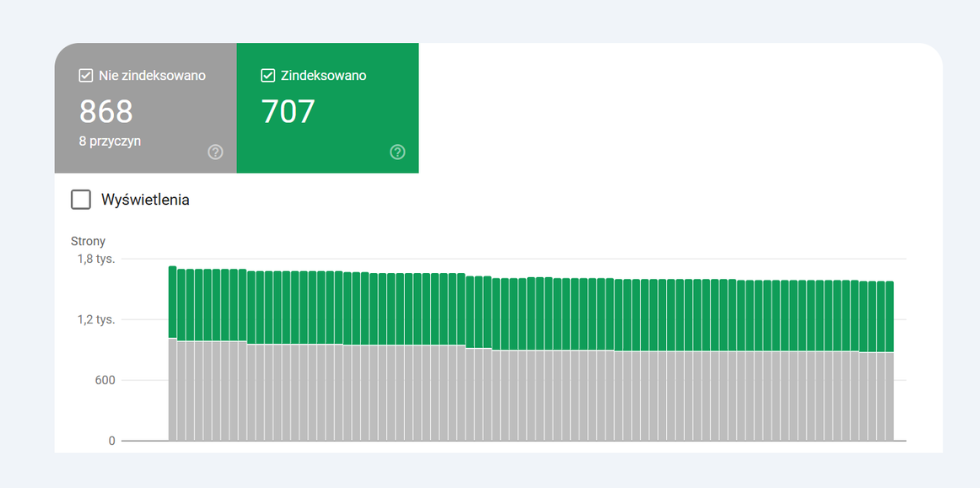This screenshot has height=488, width=980.
Task: Click the Nie zindeksowano label text
Action: coord(152,75)
